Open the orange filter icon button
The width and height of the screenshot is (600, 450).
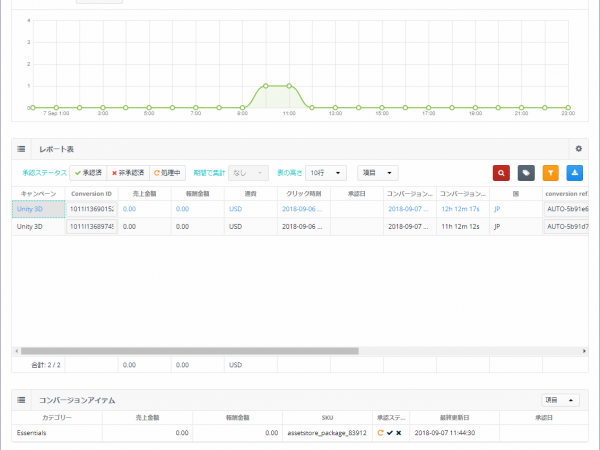[x=551, y=173]
